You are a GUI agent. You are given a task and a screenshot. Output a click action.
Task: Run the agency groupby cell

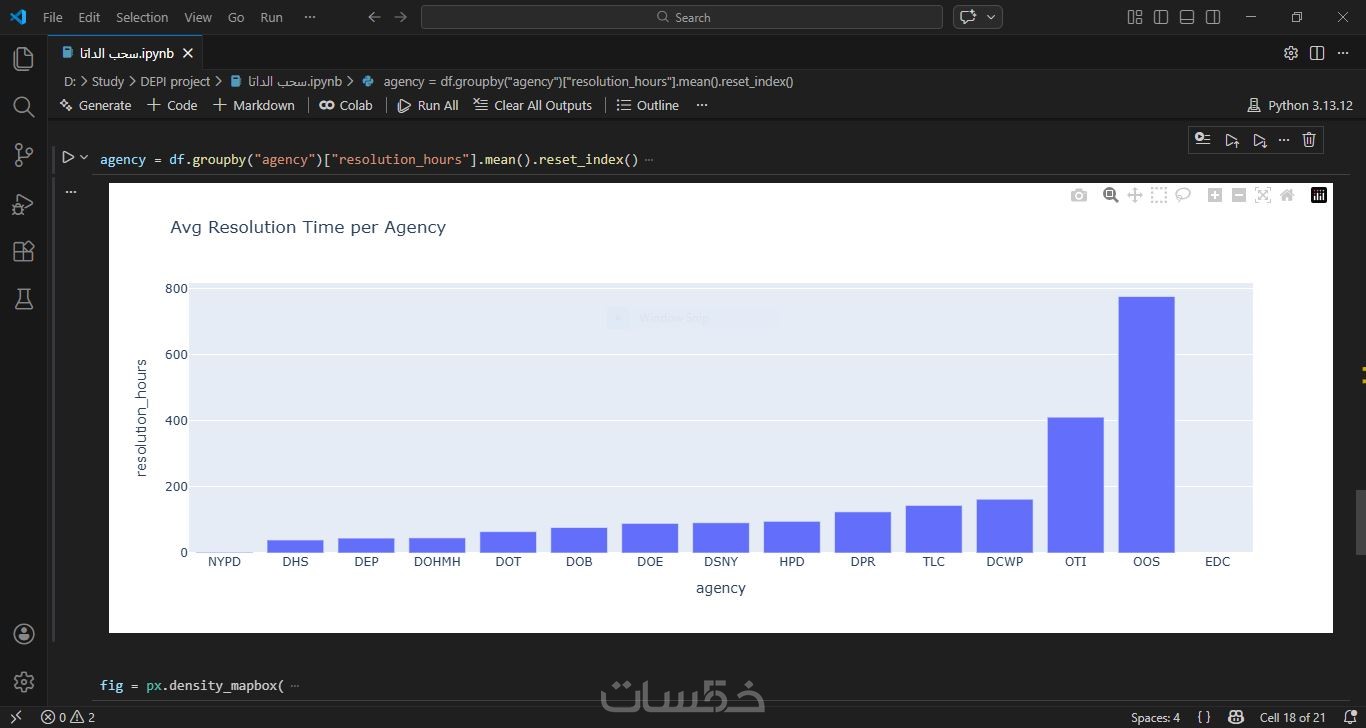[x=68, y=157]
